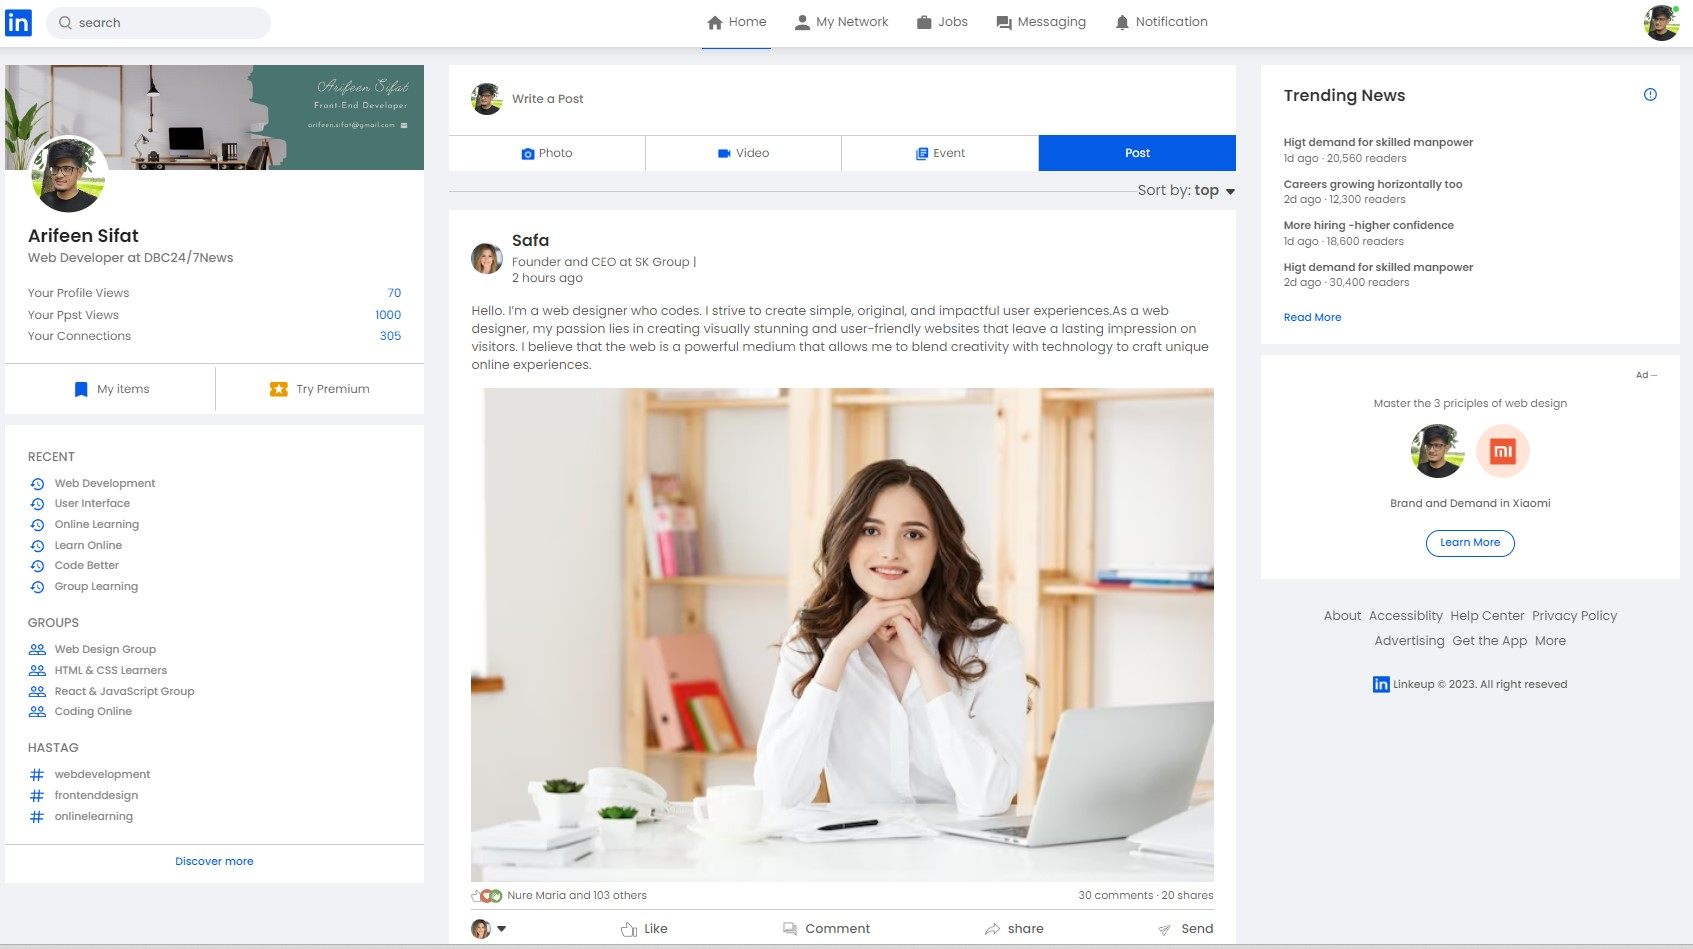Click the Like thumbs-up icon

tap(629, 929)
